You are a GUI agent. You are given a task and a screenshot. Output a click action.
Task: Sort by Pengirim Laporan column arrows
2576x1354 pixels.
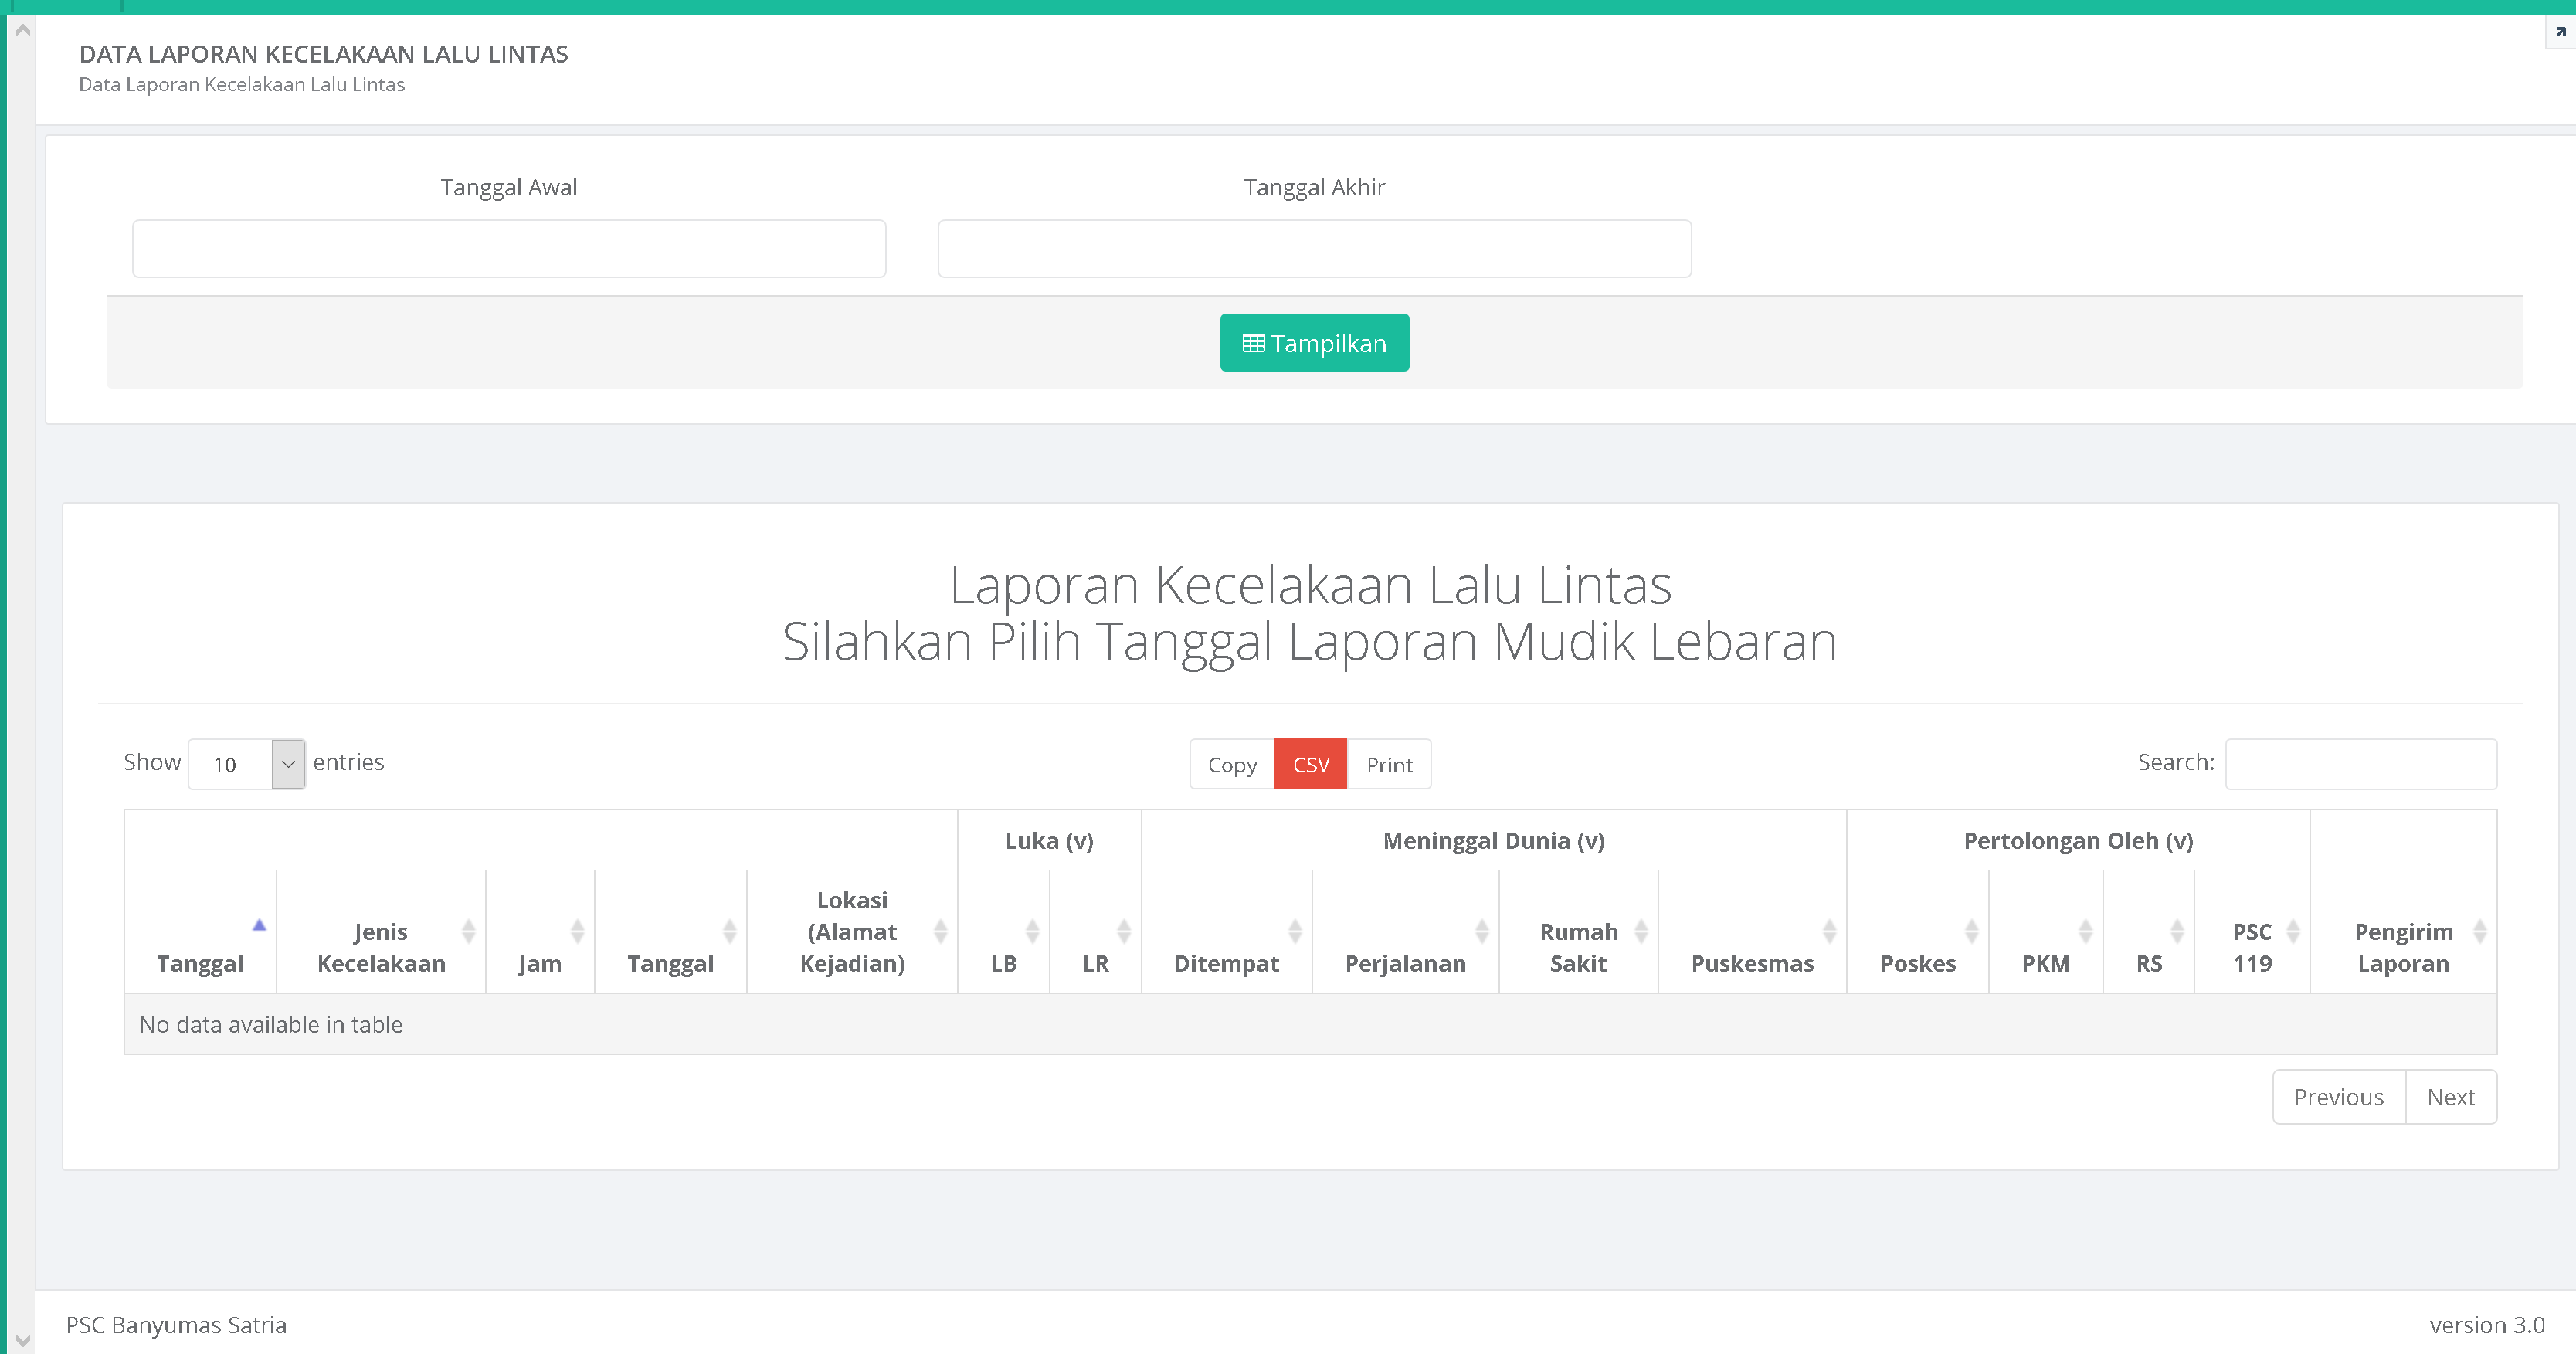tap(2479, 931)
